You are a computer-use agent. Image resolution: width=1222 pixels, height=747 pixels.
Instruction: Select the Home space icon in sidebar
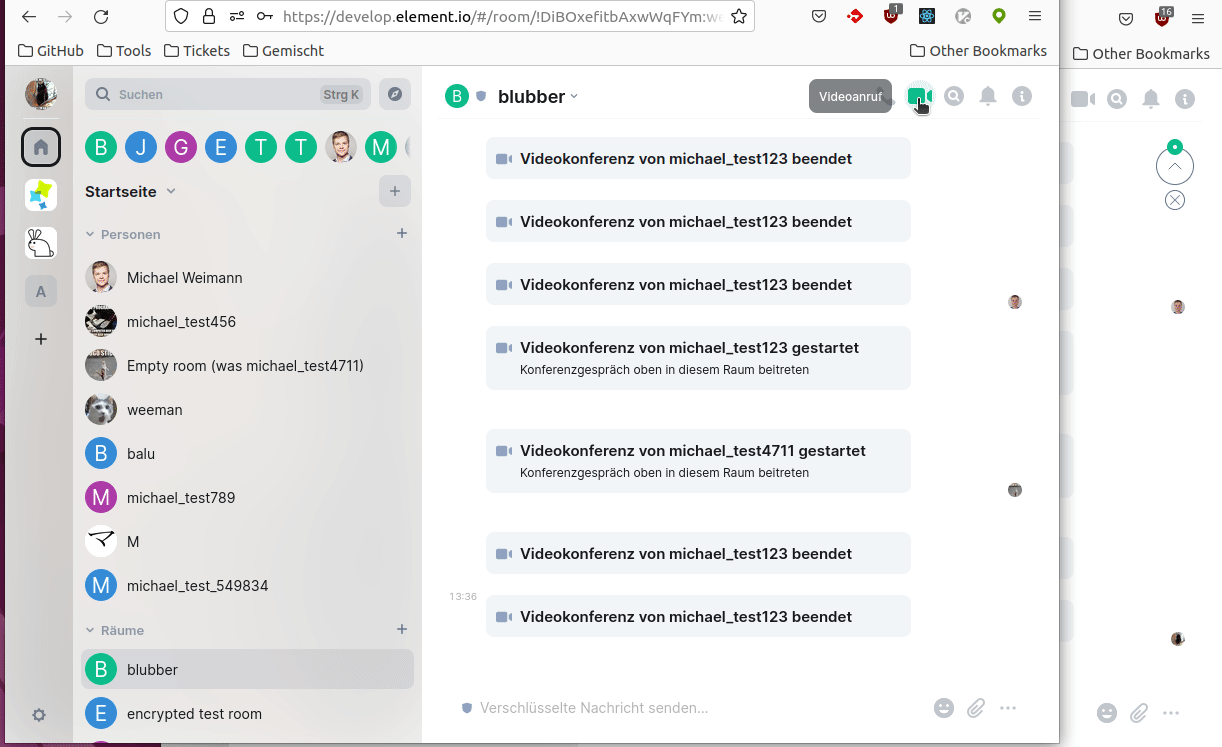click(x=40, y=146)
